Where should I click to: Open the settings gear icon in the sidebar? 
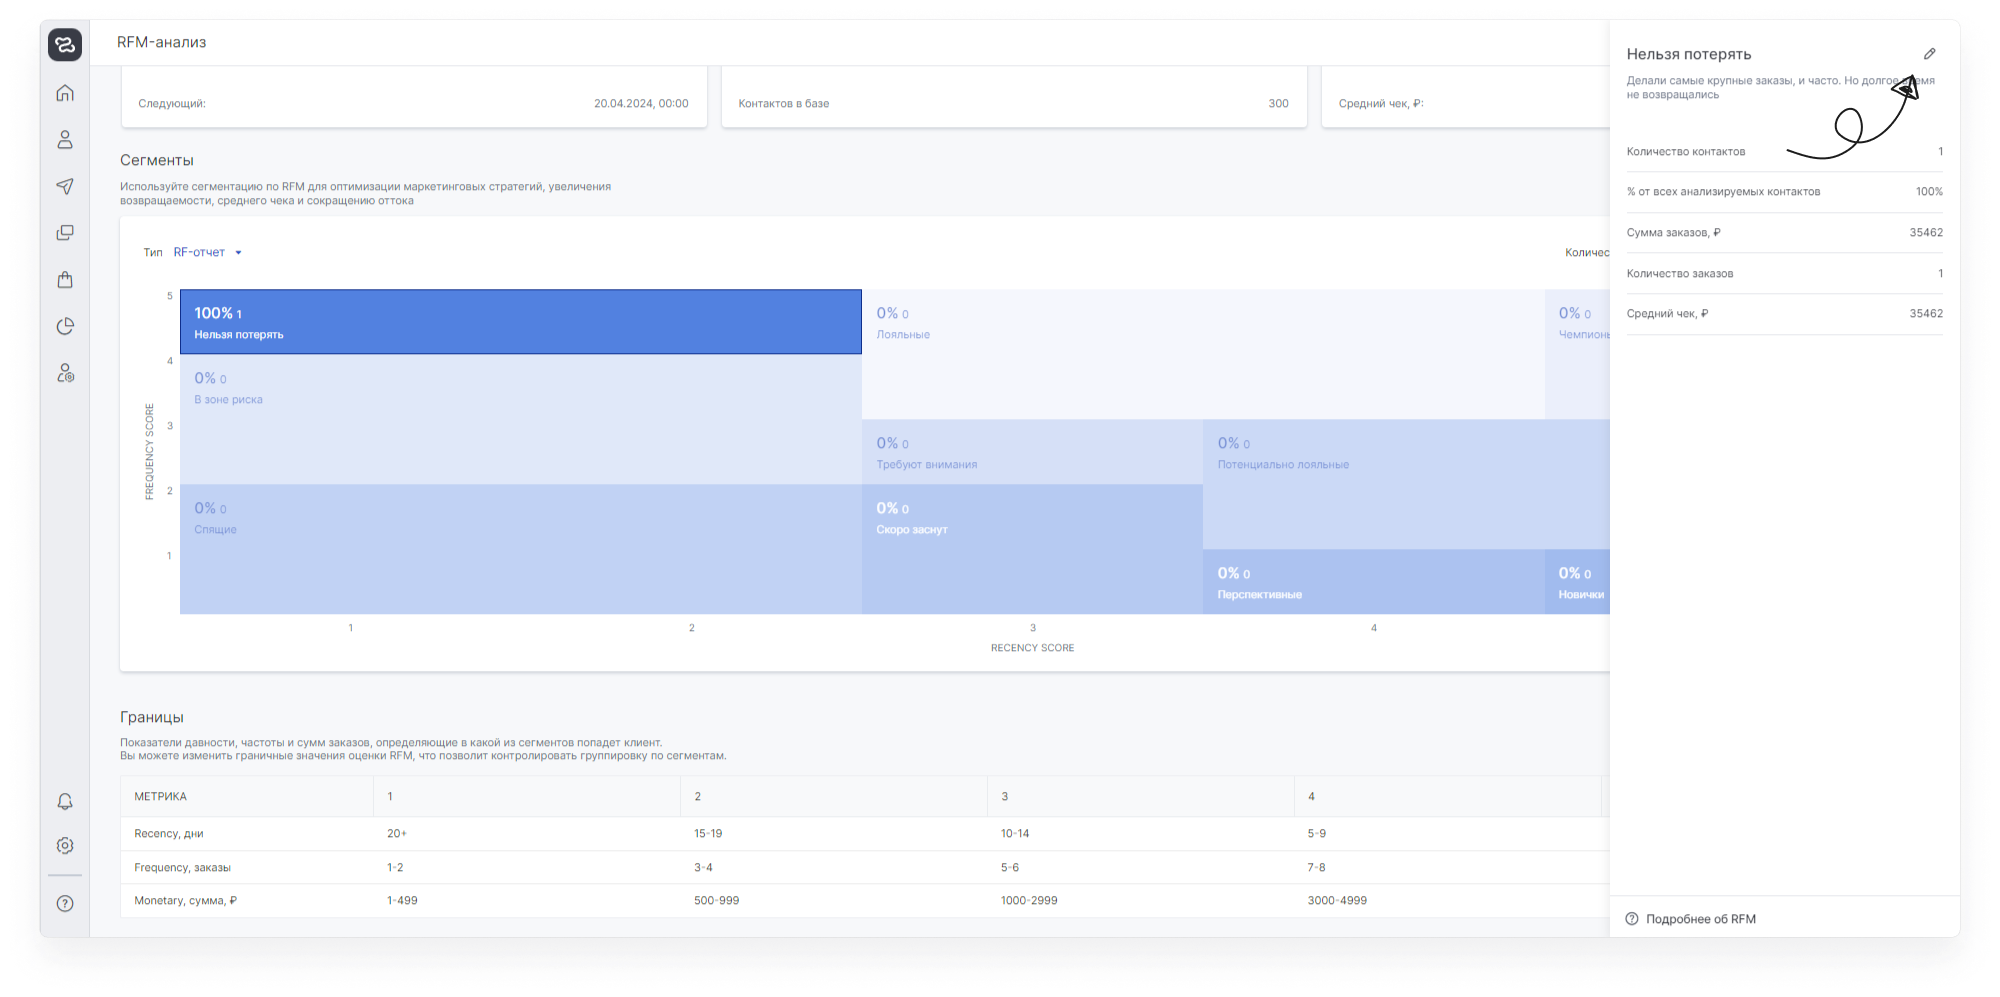click(65, 846)
